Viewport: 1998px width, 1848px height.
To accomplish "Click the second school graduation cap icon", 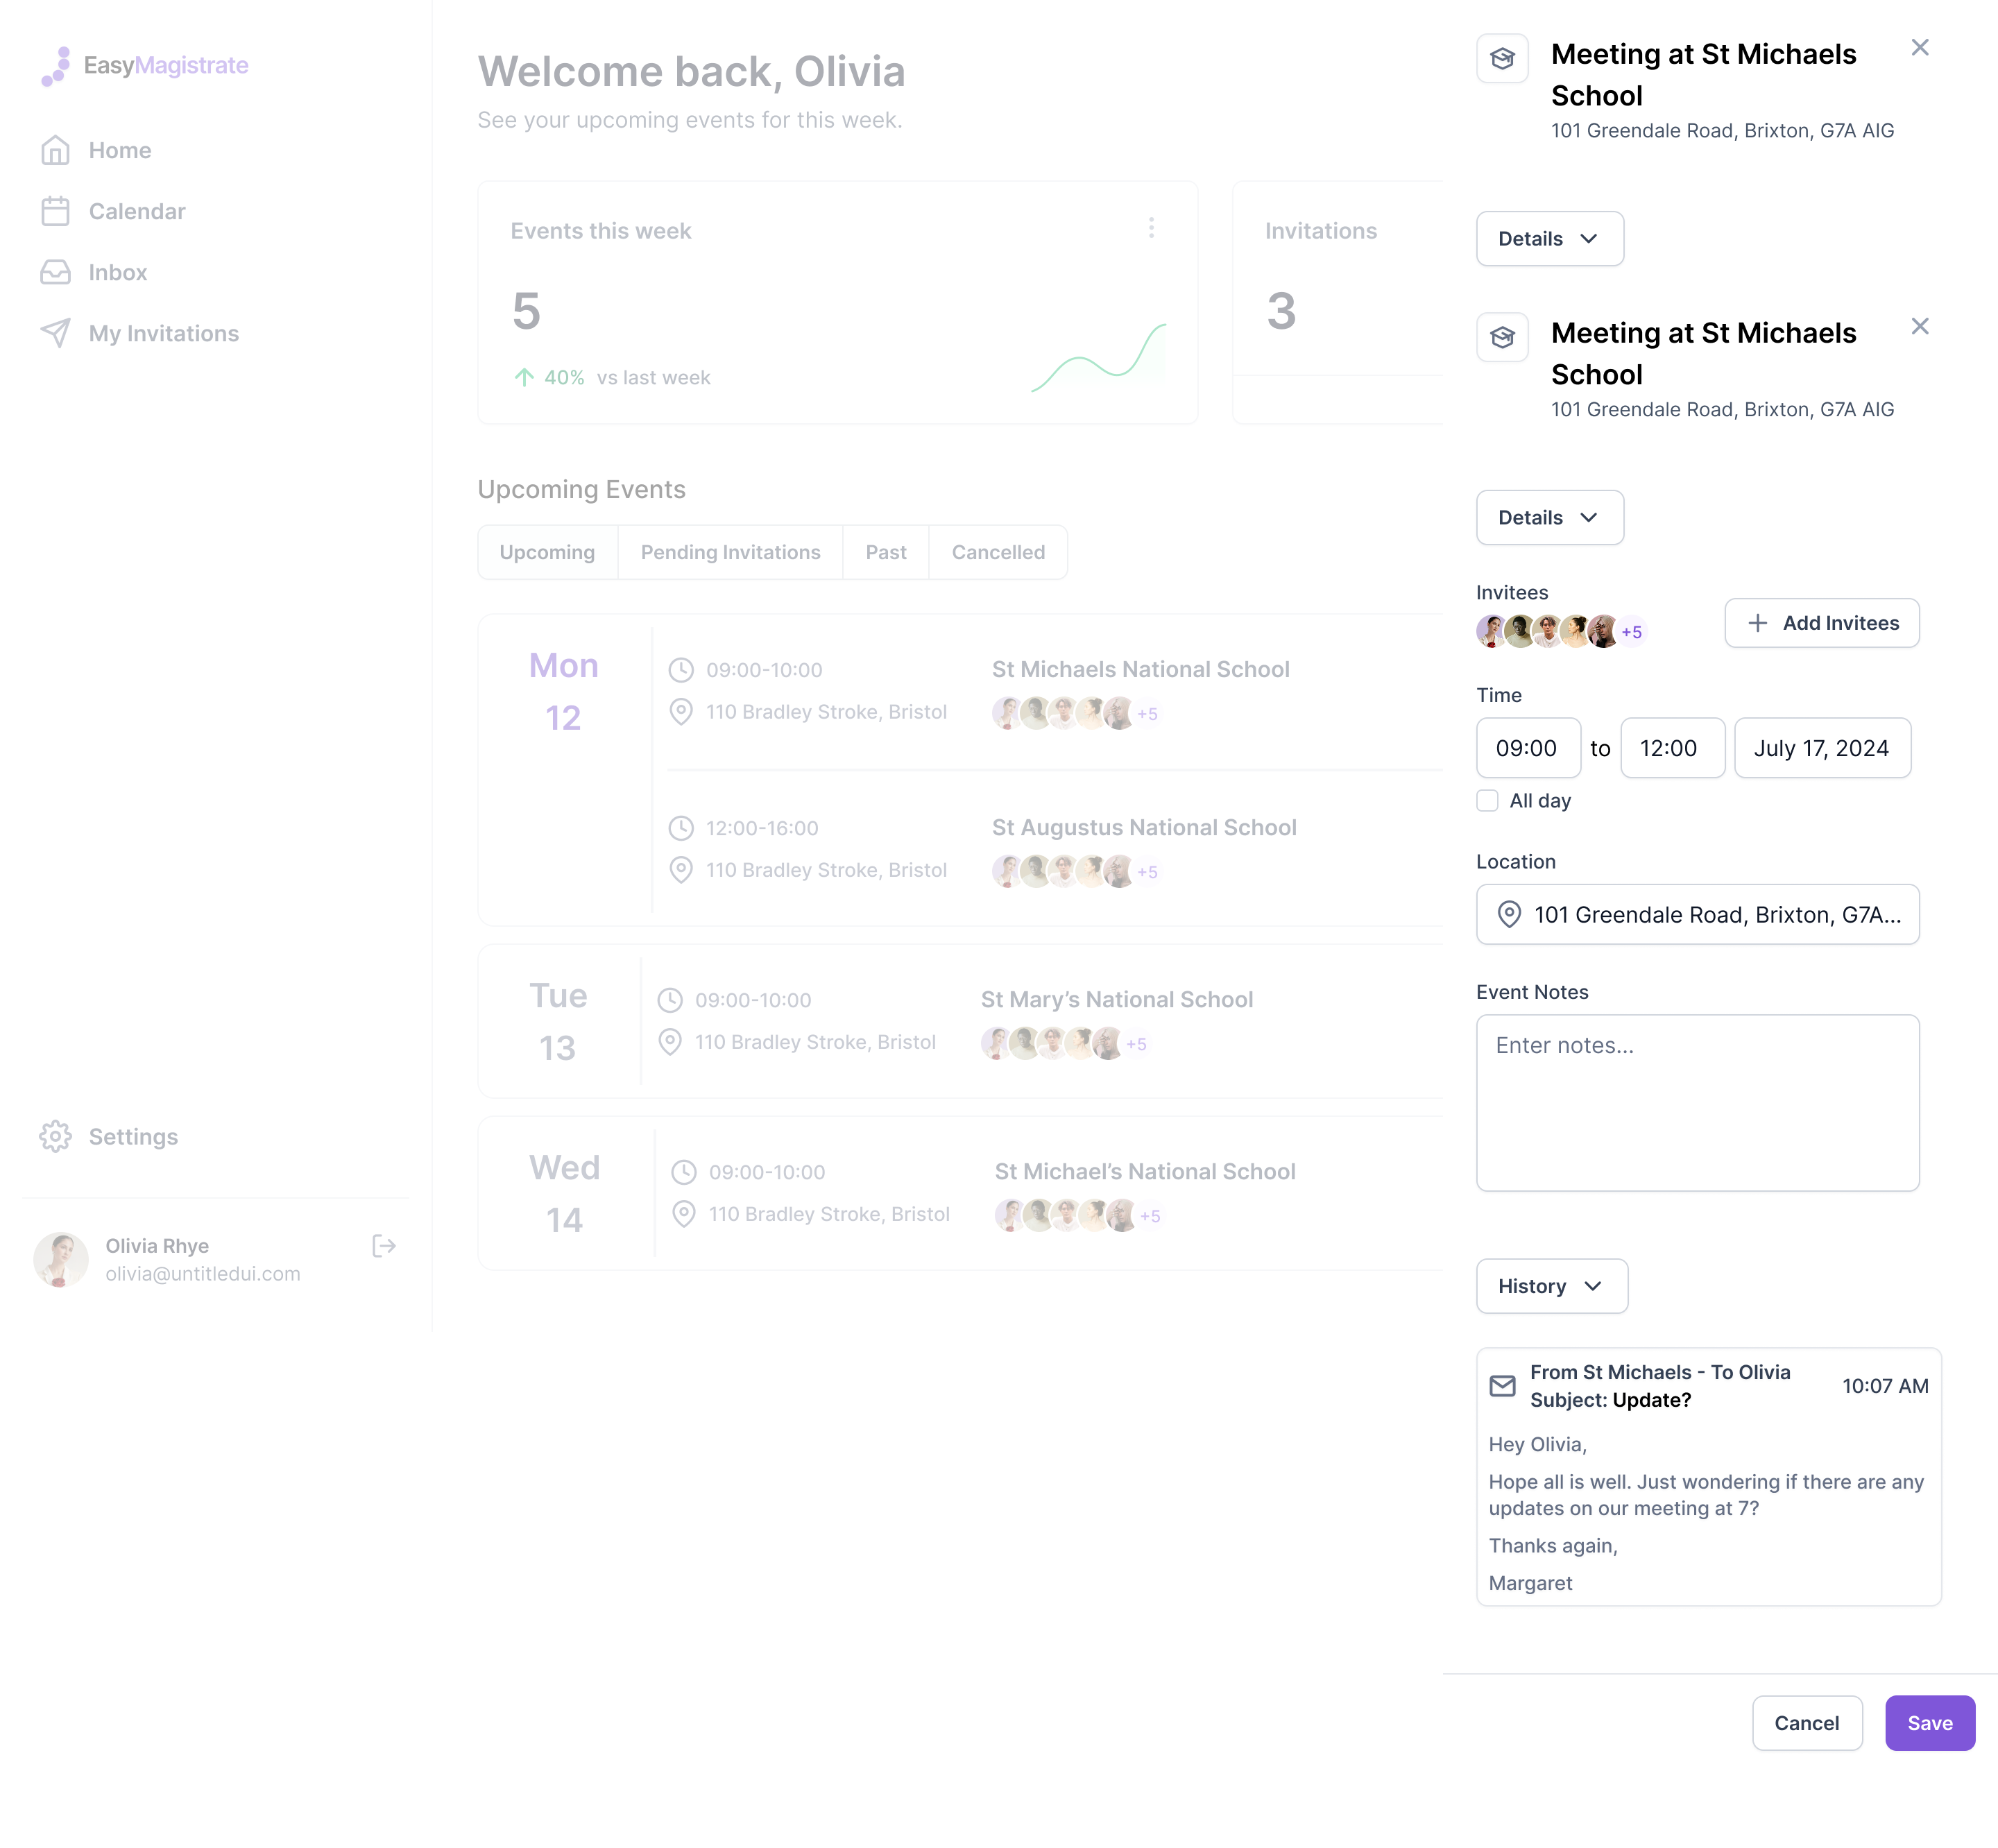I will tap(1502, 337).
